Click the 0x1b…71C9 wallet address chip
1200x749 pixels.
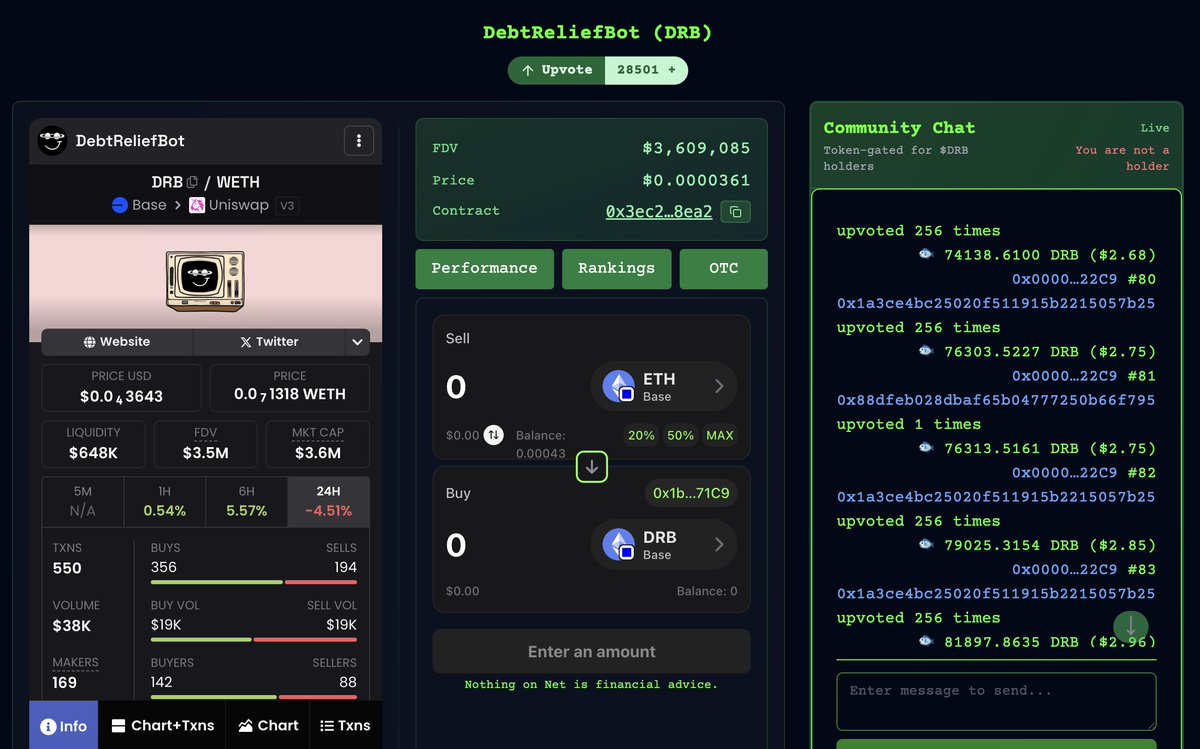coord(691,493)
